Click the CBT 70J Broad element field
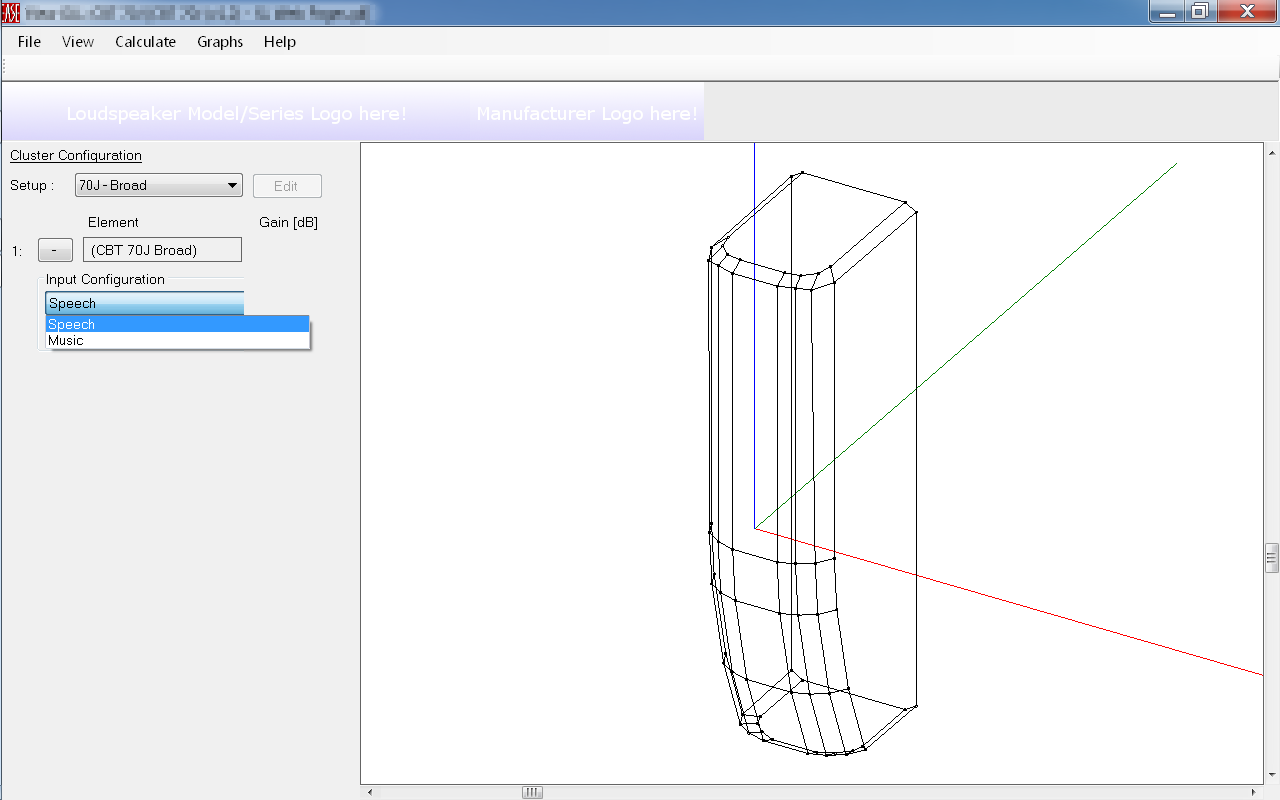 click(163, 250)
